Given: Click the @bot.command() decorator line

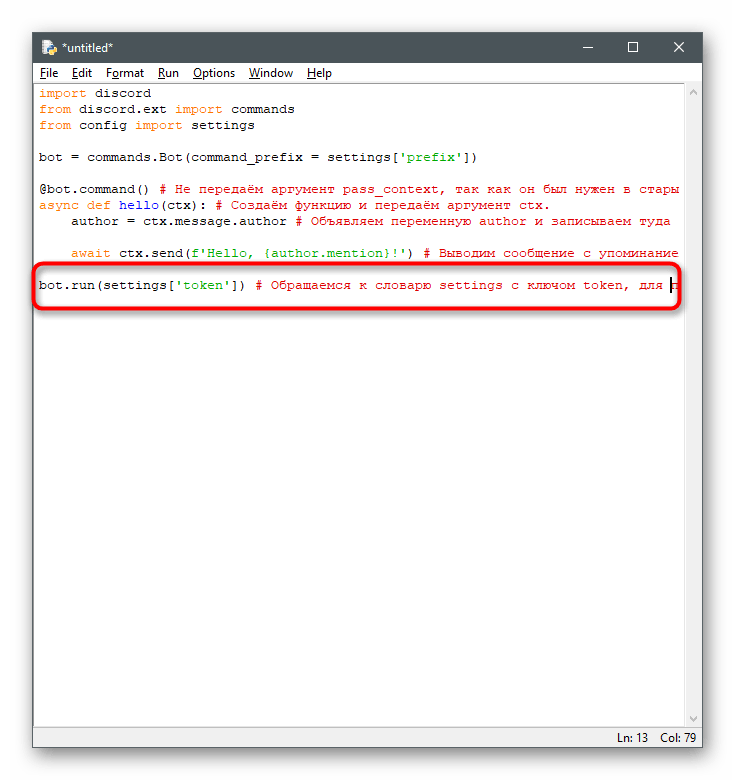Looking at the screenshot, I should tap(93, 190).
